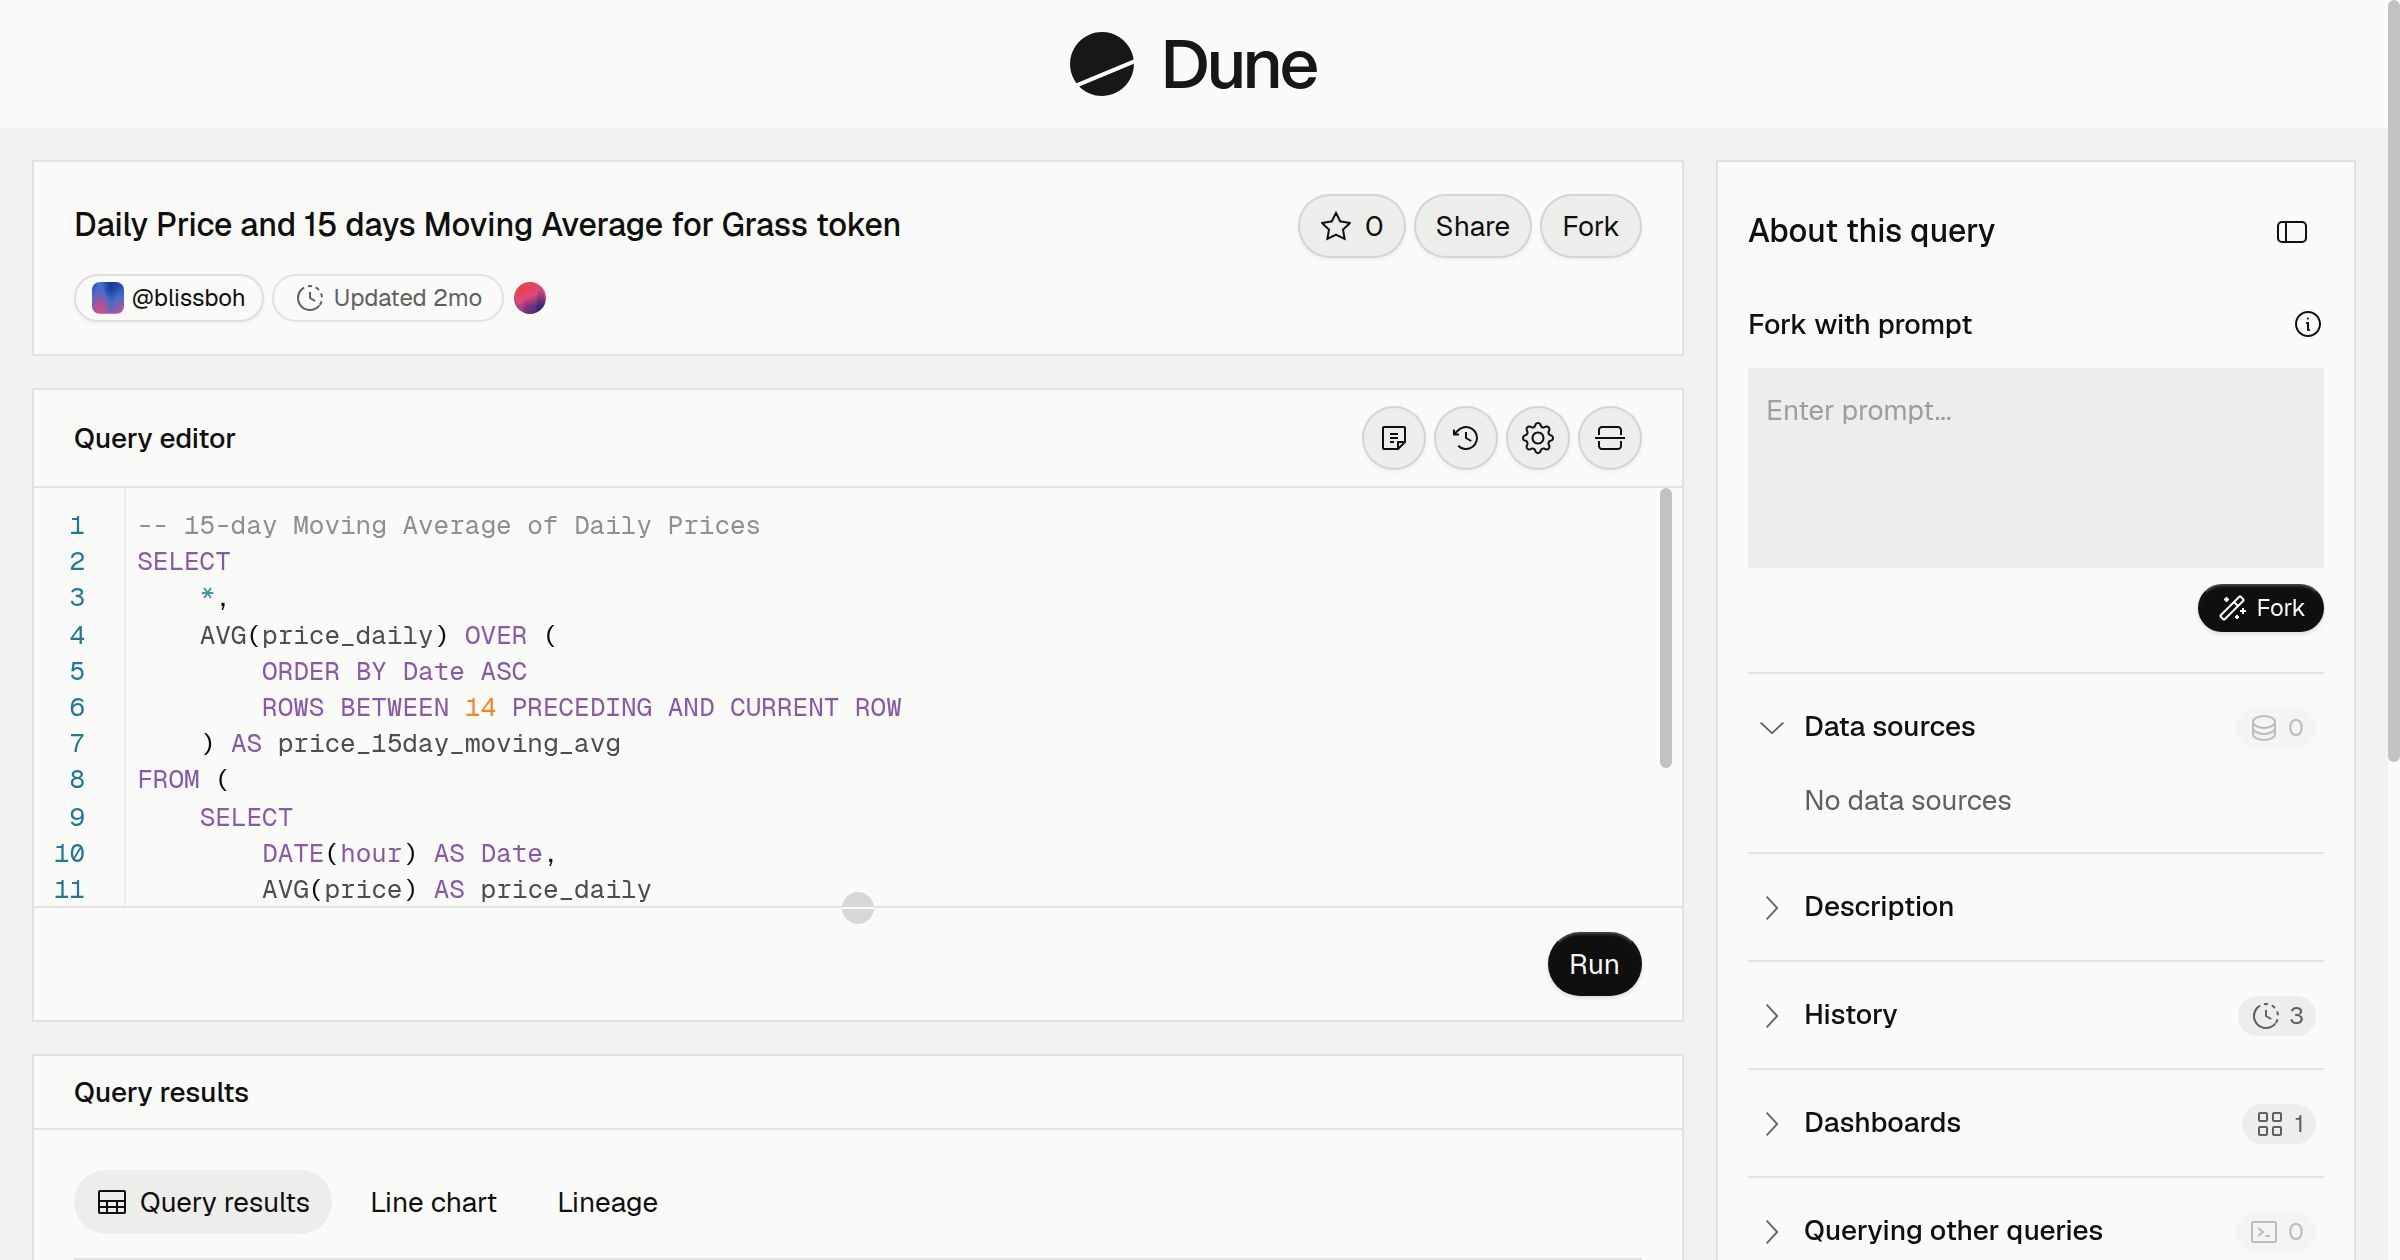Click line number 6 in editor gutter
The width and height of the screenshot is (2400, 1260).
77,708
